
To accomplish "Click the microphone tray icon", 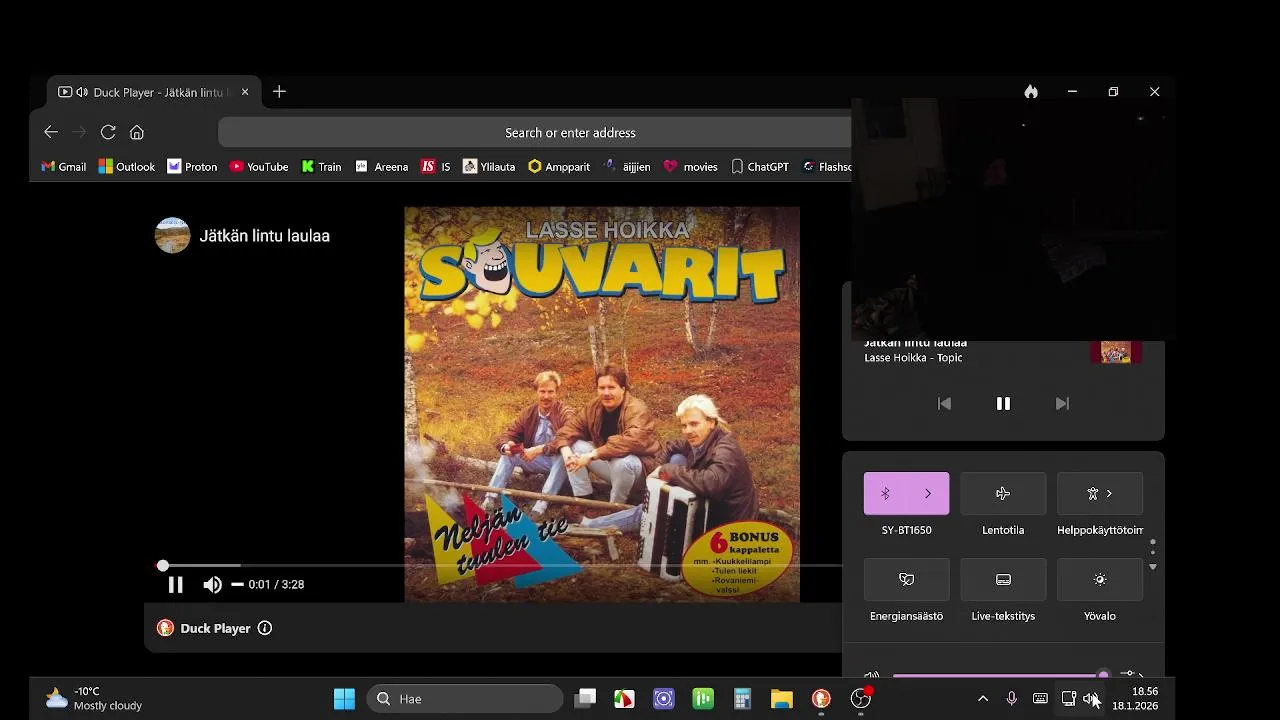I will 1012,699.
